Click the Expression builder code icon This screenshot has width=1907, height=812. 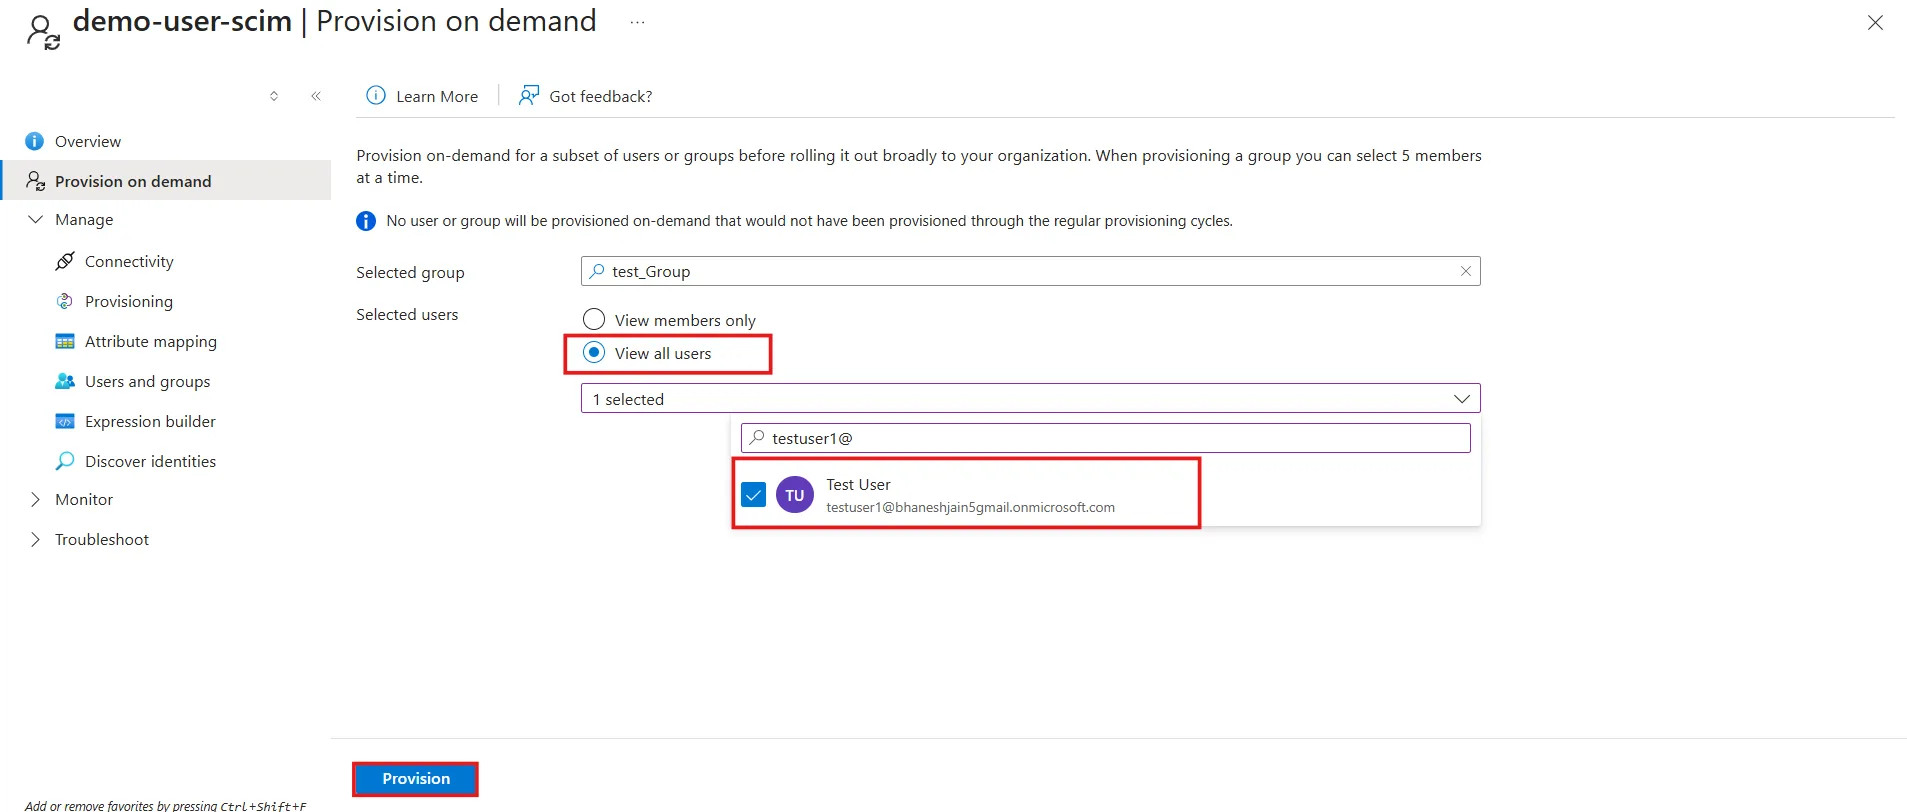click(x=65, y=421)
